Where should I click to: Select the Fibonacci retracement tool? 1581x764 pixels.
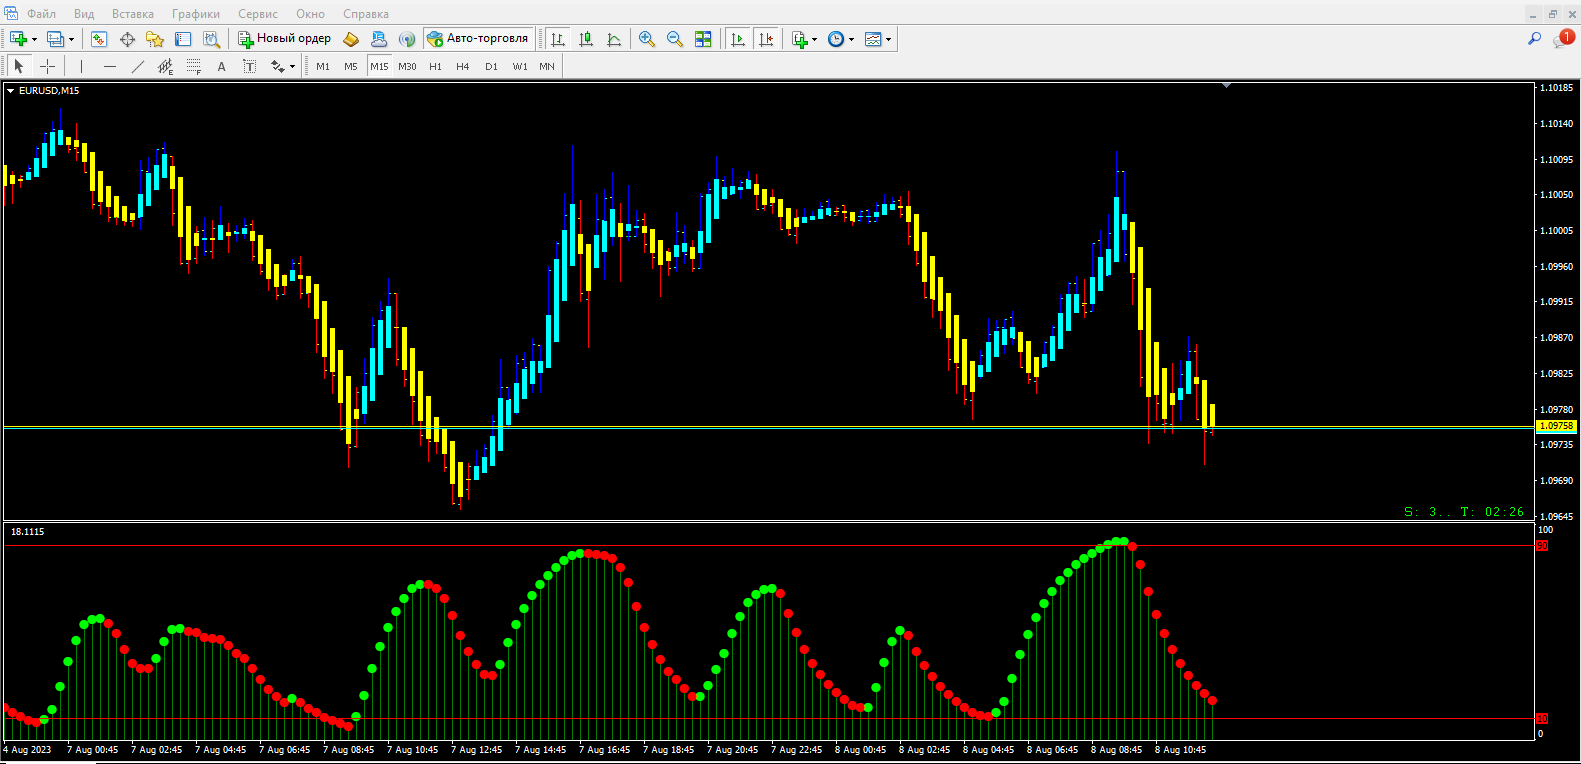point(193,66)
